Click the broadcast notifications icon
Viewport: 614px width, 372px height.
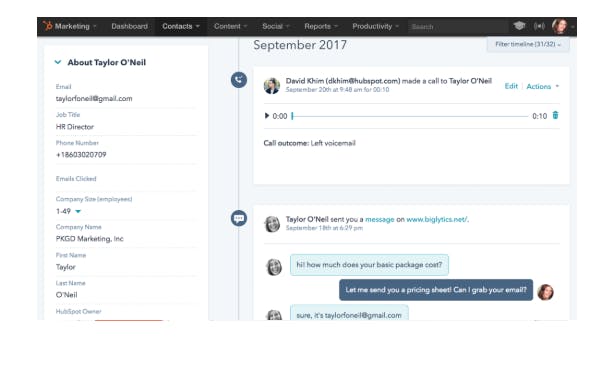(x=539, y=26)
